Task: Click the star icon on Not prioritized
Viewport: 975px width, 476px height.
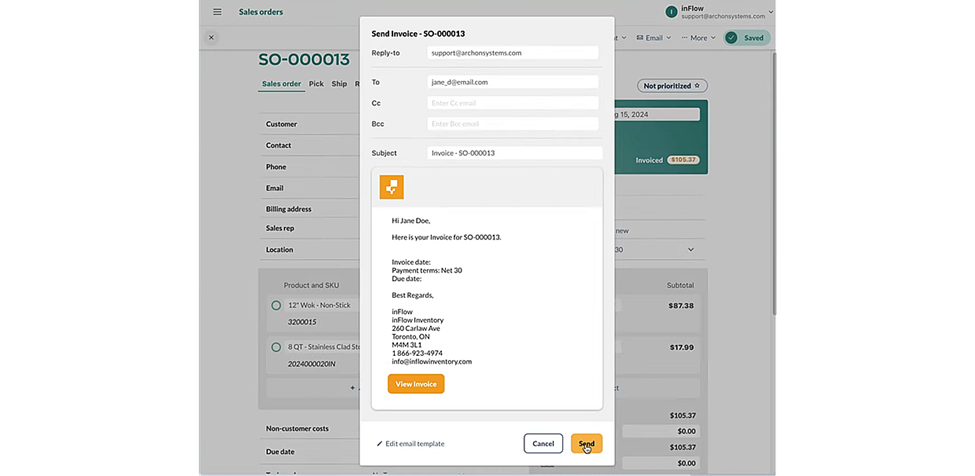Action: pos(698,86)
